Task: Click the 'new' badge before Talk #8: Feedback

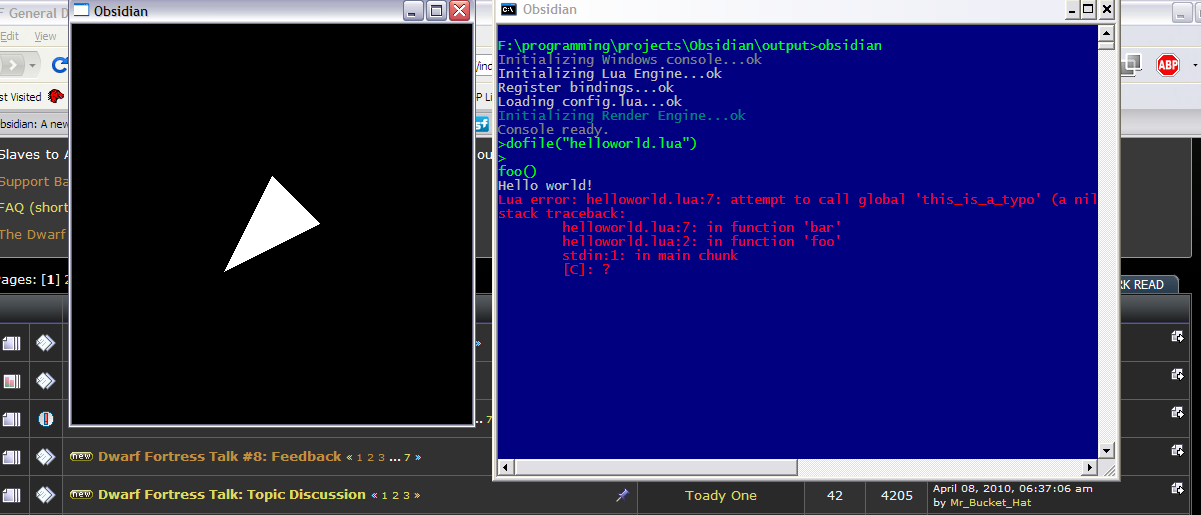Action: 81,456
